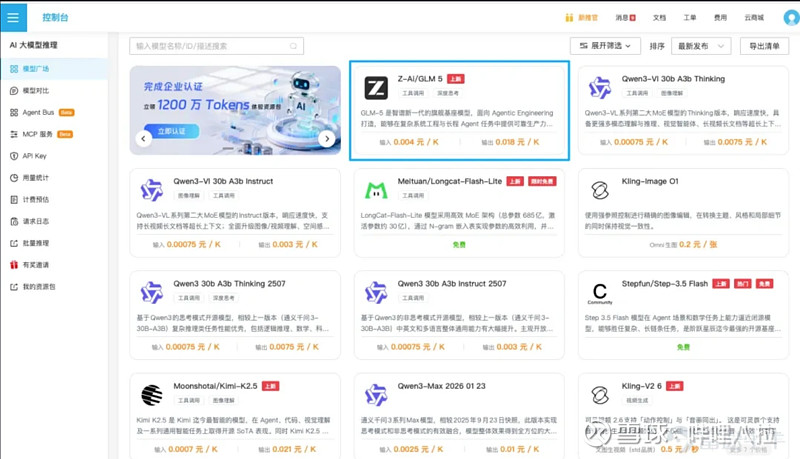Open Qwen3 30b A3b Thinking 2507 title
This screenshot has height=459, width=800.
(229, 284)
